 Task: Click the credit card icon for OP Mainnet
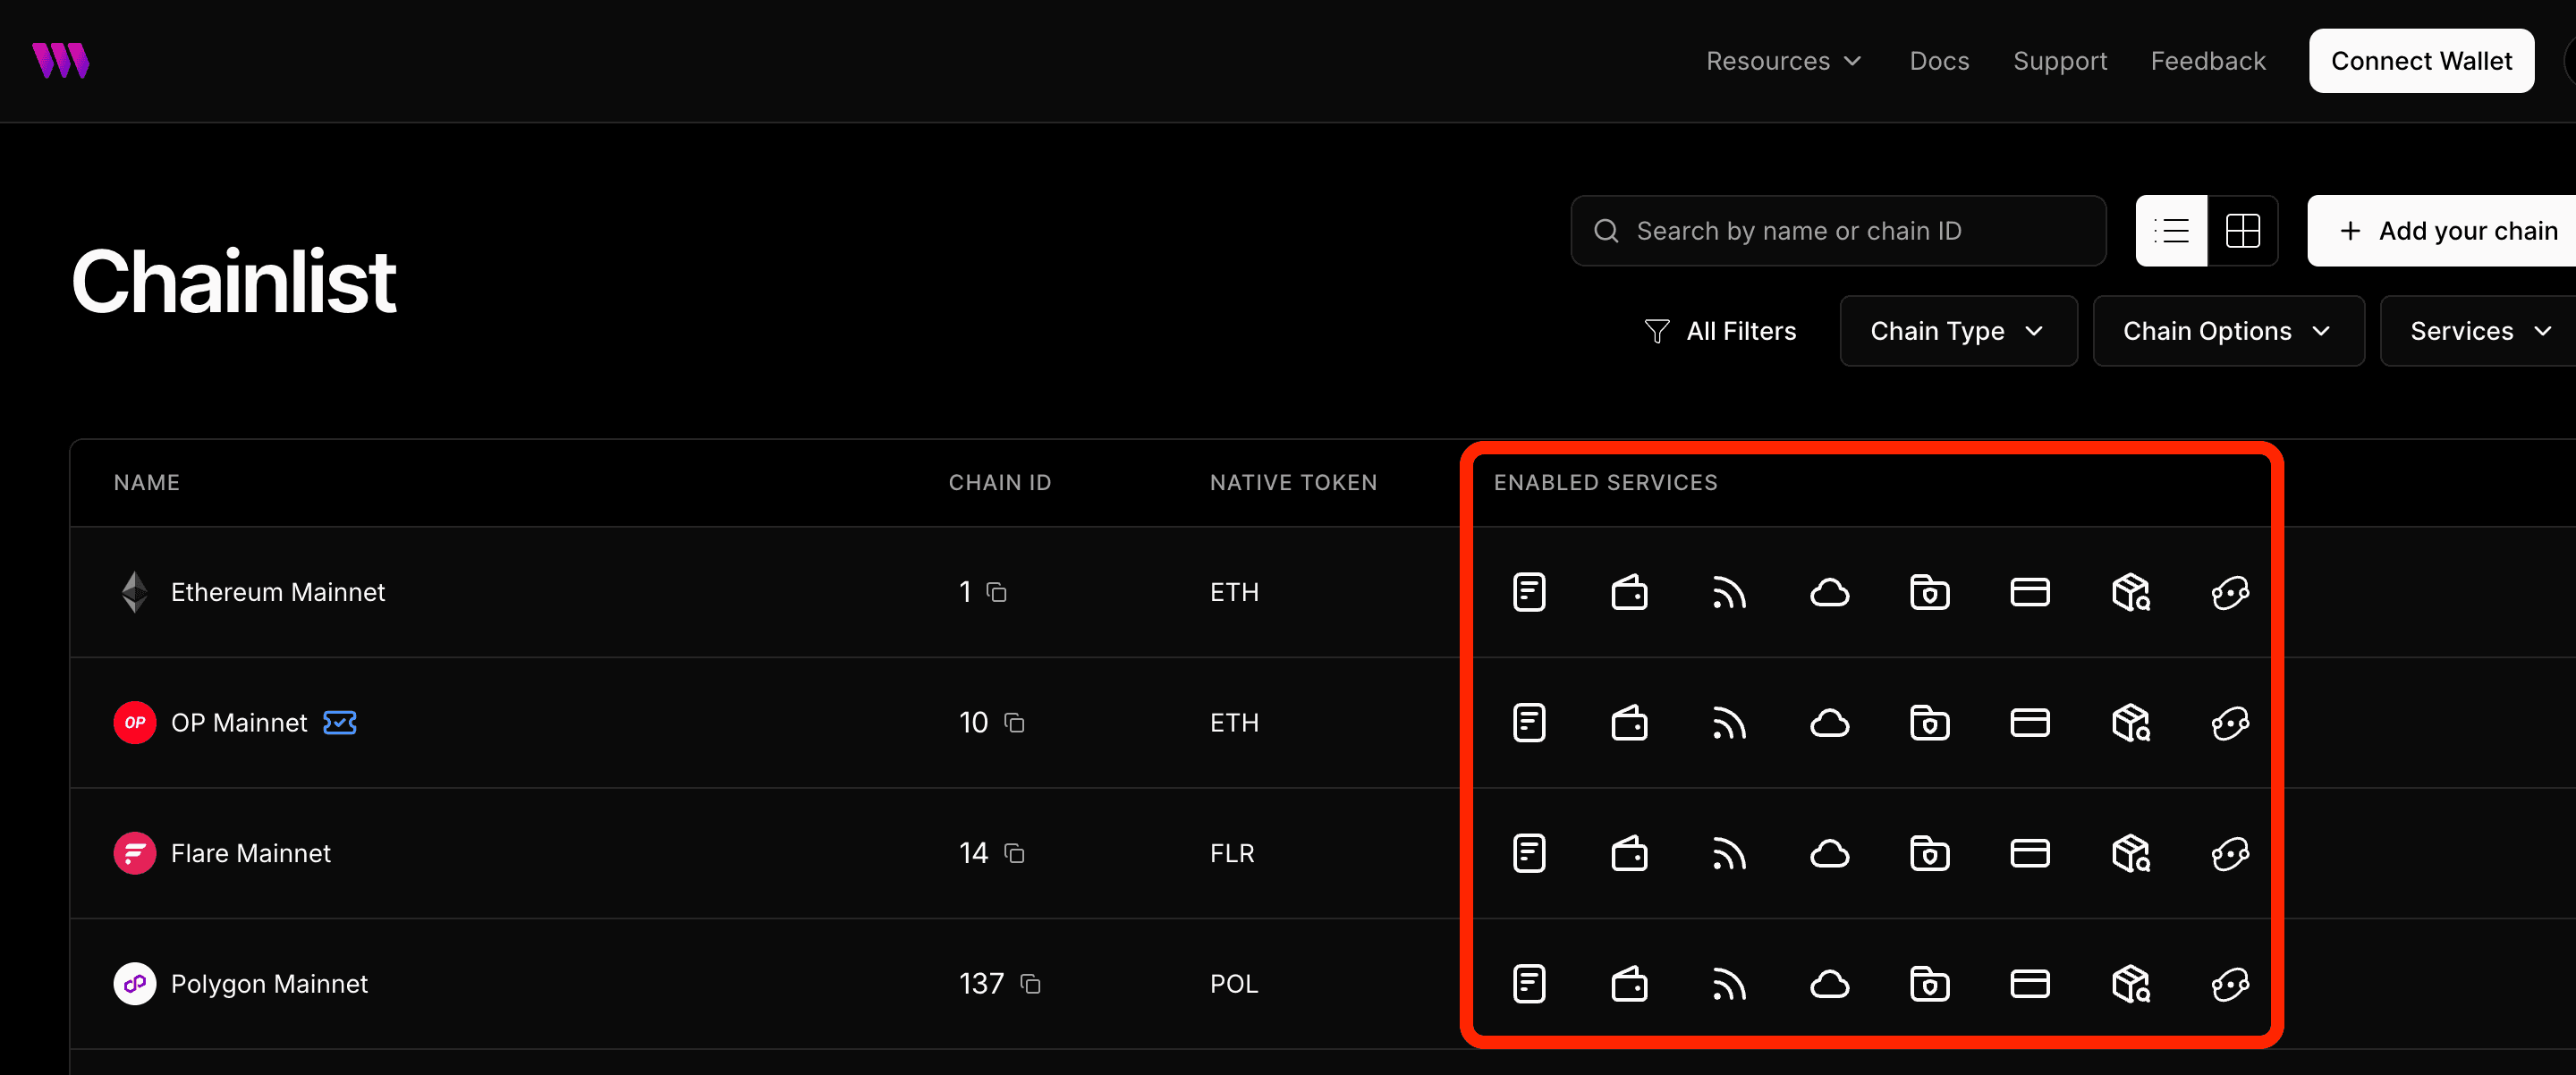coord(2030,722)
